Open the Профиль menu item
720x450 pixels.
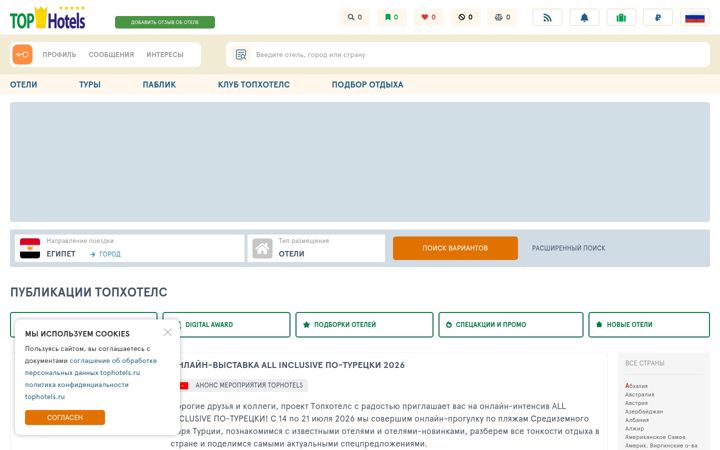[x=59, y=54]
